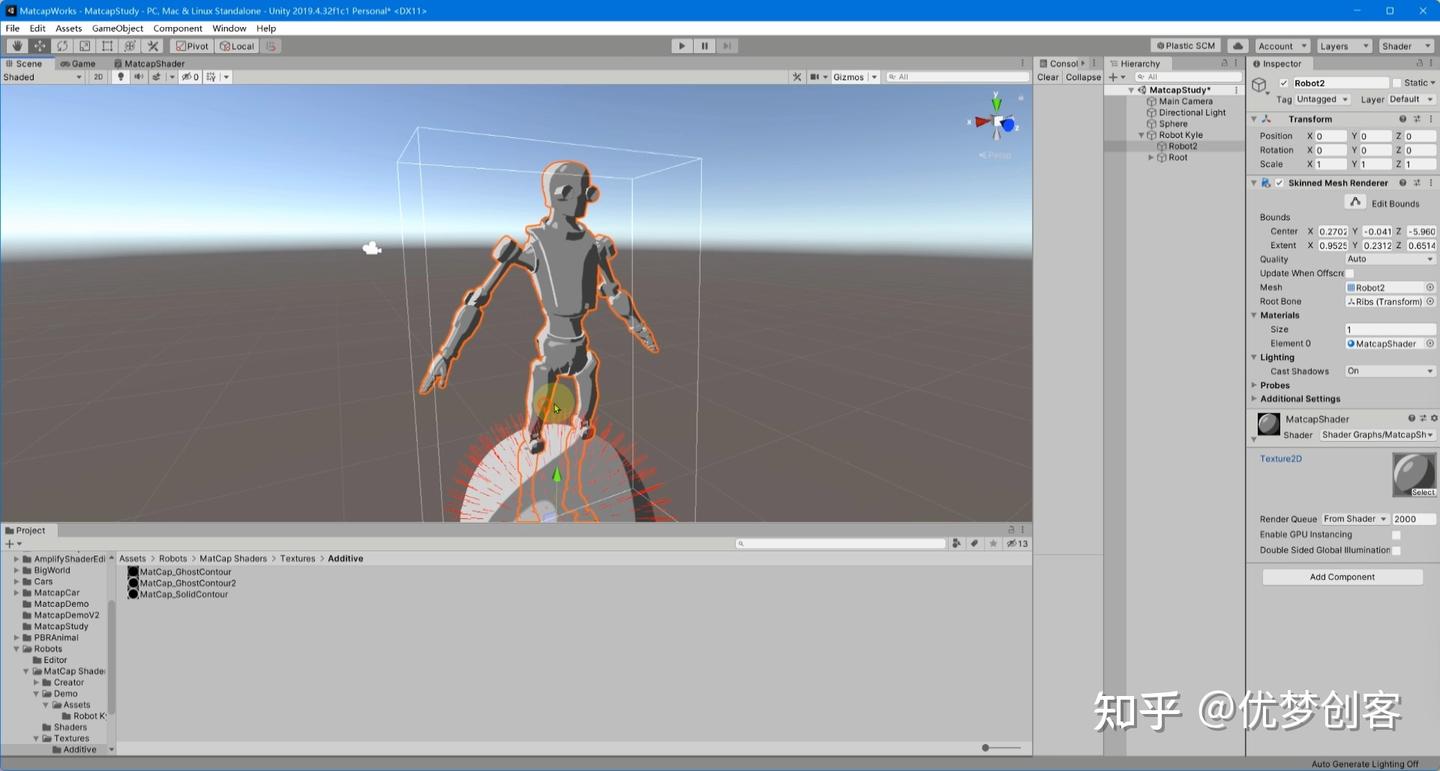Viewport: 1440px width, 771px height.
Task: Select the Rect transform tool
Action: 108,46
